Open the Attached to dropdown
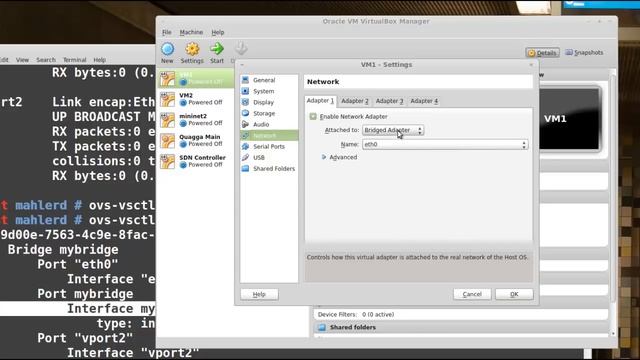This screenshot has width=640, height=360. point(393,130)
